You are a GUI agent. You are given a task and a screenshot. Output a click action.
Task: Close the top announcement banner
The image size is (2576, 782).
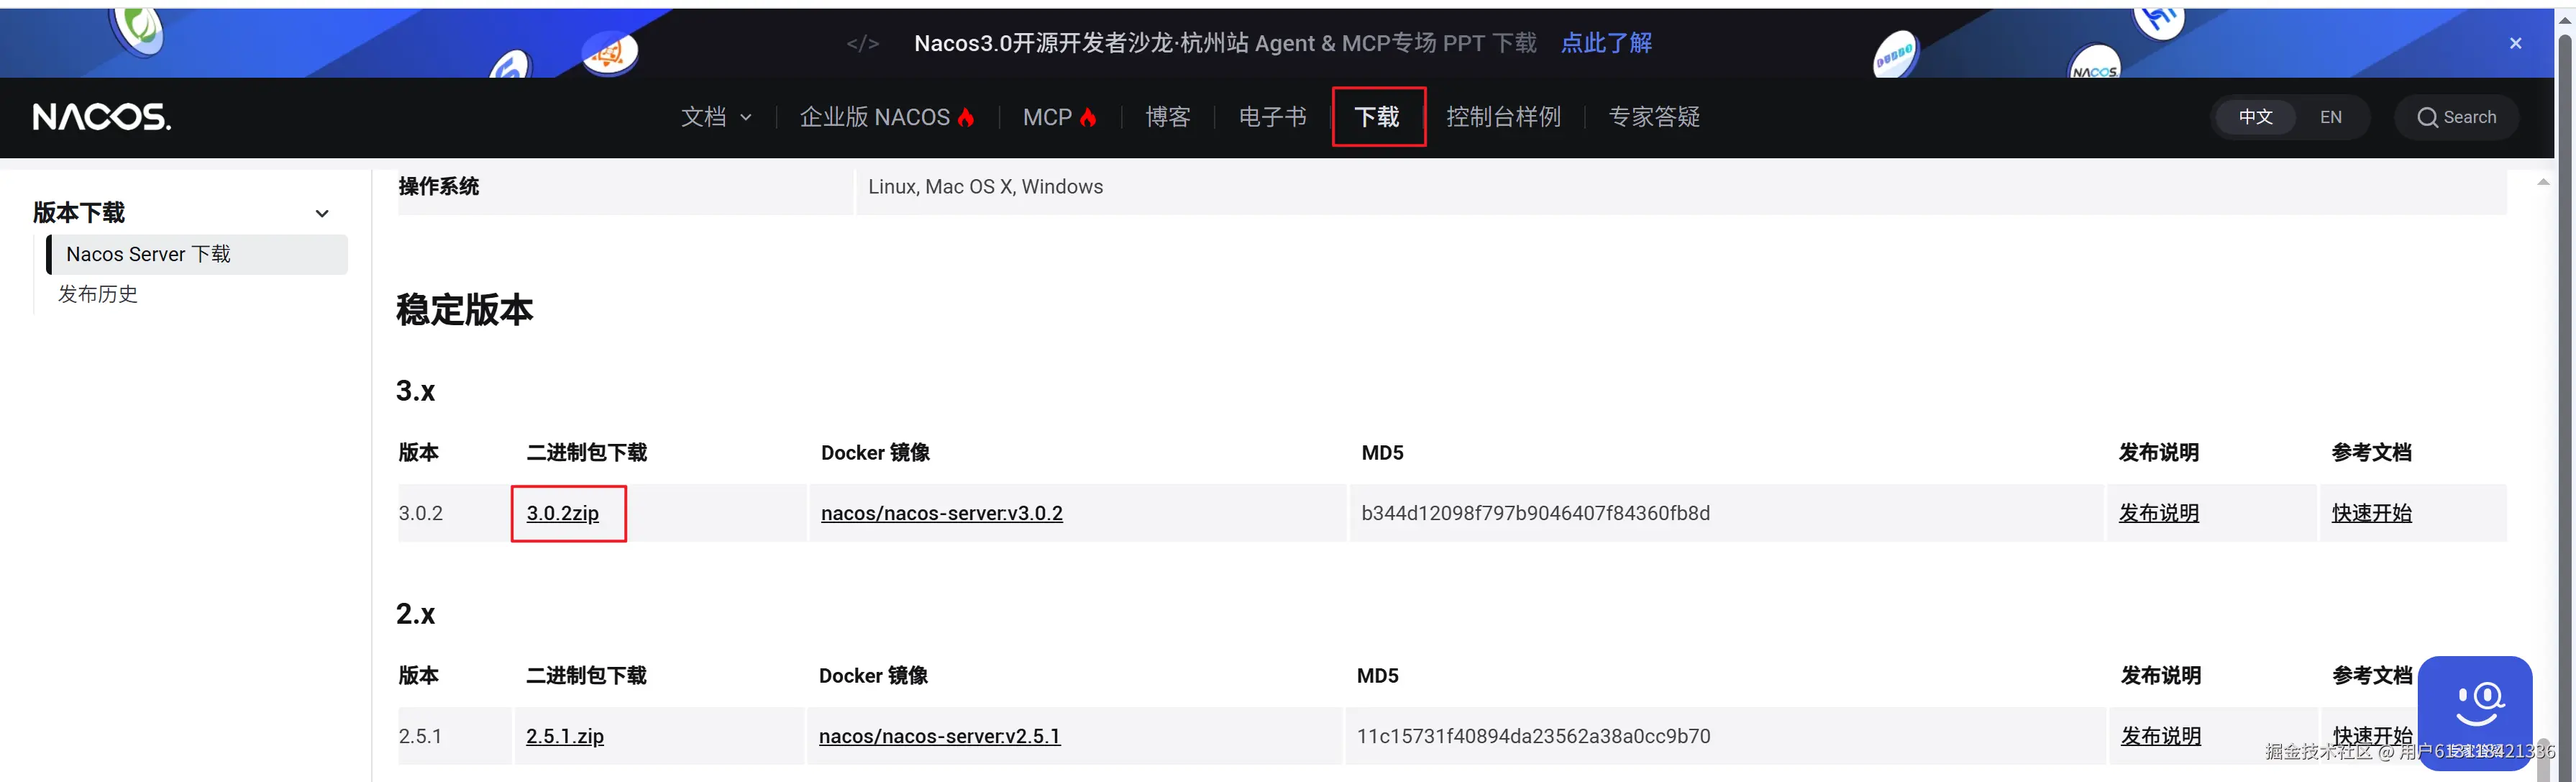[x=2515, y=43]
